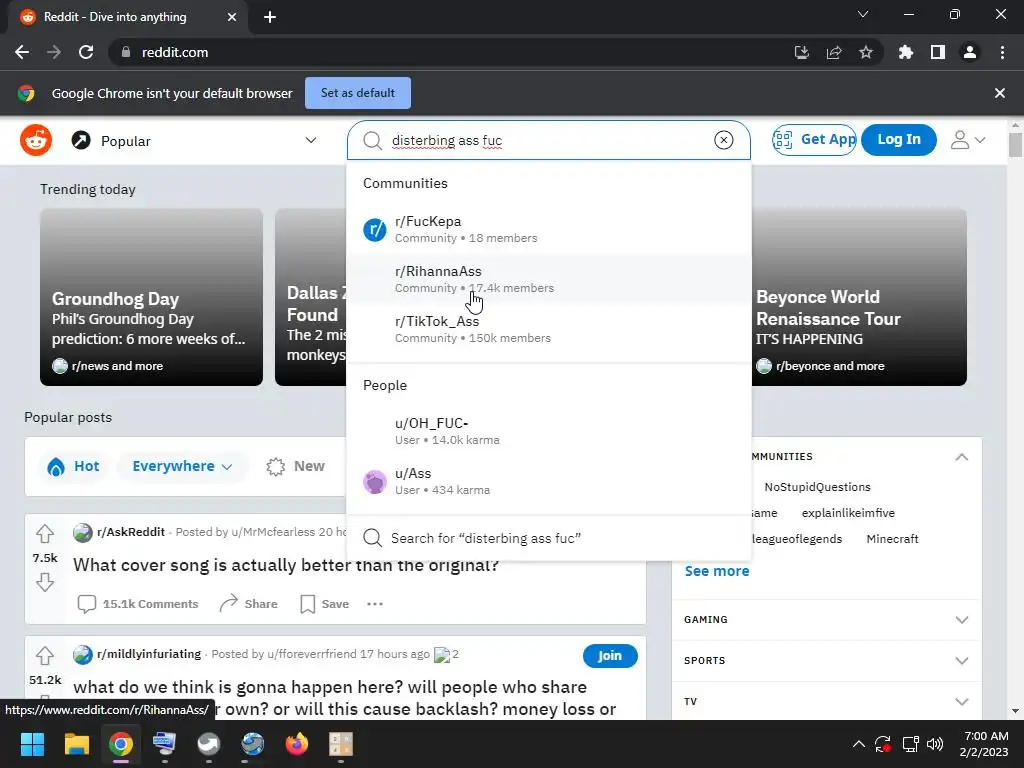Open the taskbar clock and date
Image resolution: width=1024 pixels, height=768 pixels.
pyautogui.click(x=984, y=744)
